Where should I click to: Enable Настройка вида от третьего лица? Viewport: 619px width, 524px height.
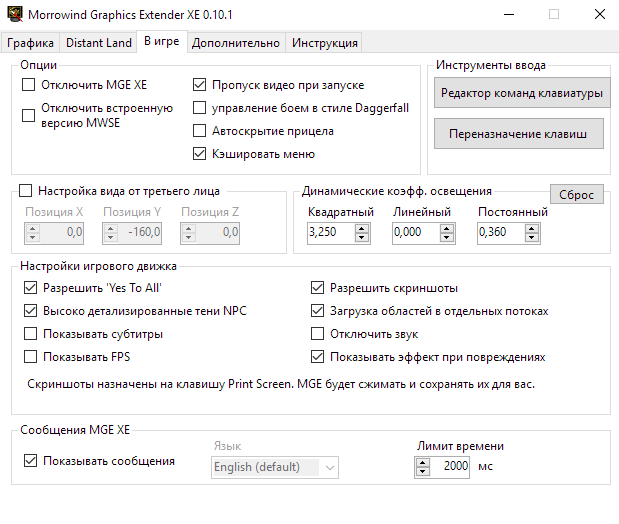(x=26, y=191)
